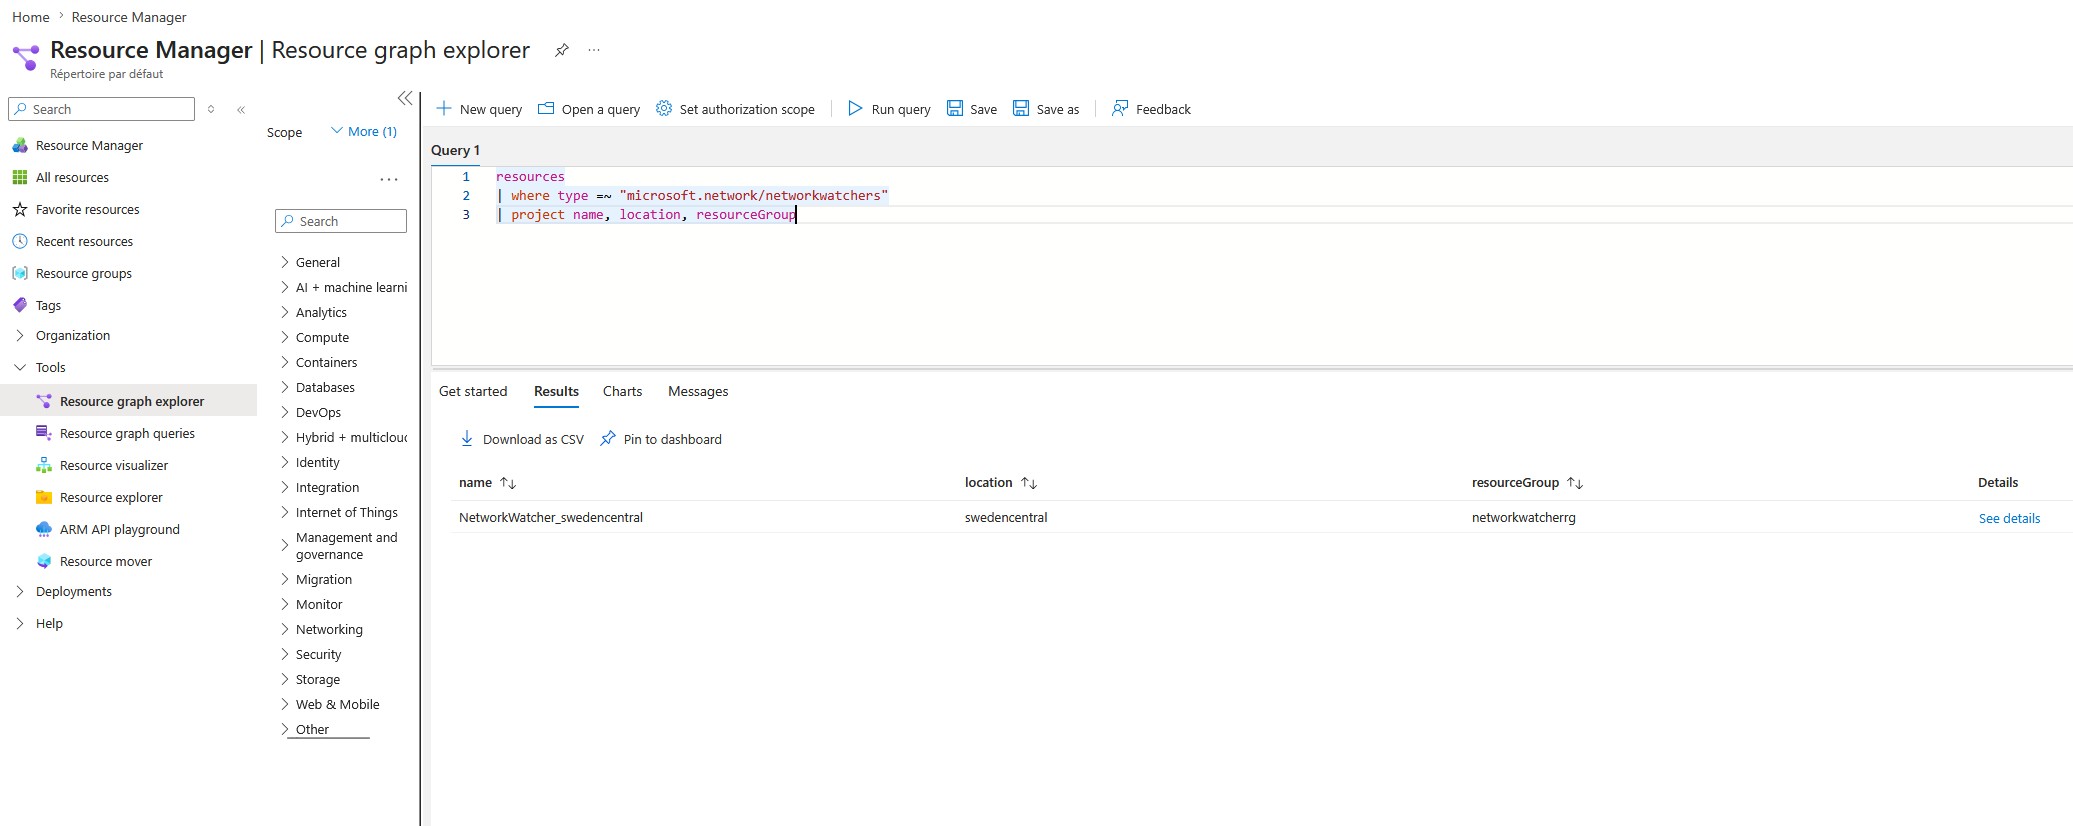Open Resource explorer folder icon
The image size is (2073, 826).
tap(44, 497)
